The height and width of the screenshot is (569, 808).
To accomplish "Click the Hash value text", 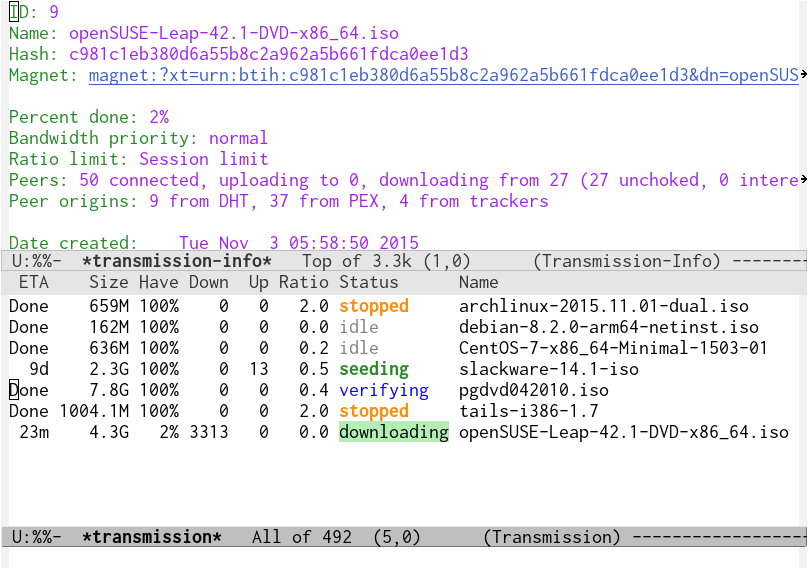I will click(268, 55).
